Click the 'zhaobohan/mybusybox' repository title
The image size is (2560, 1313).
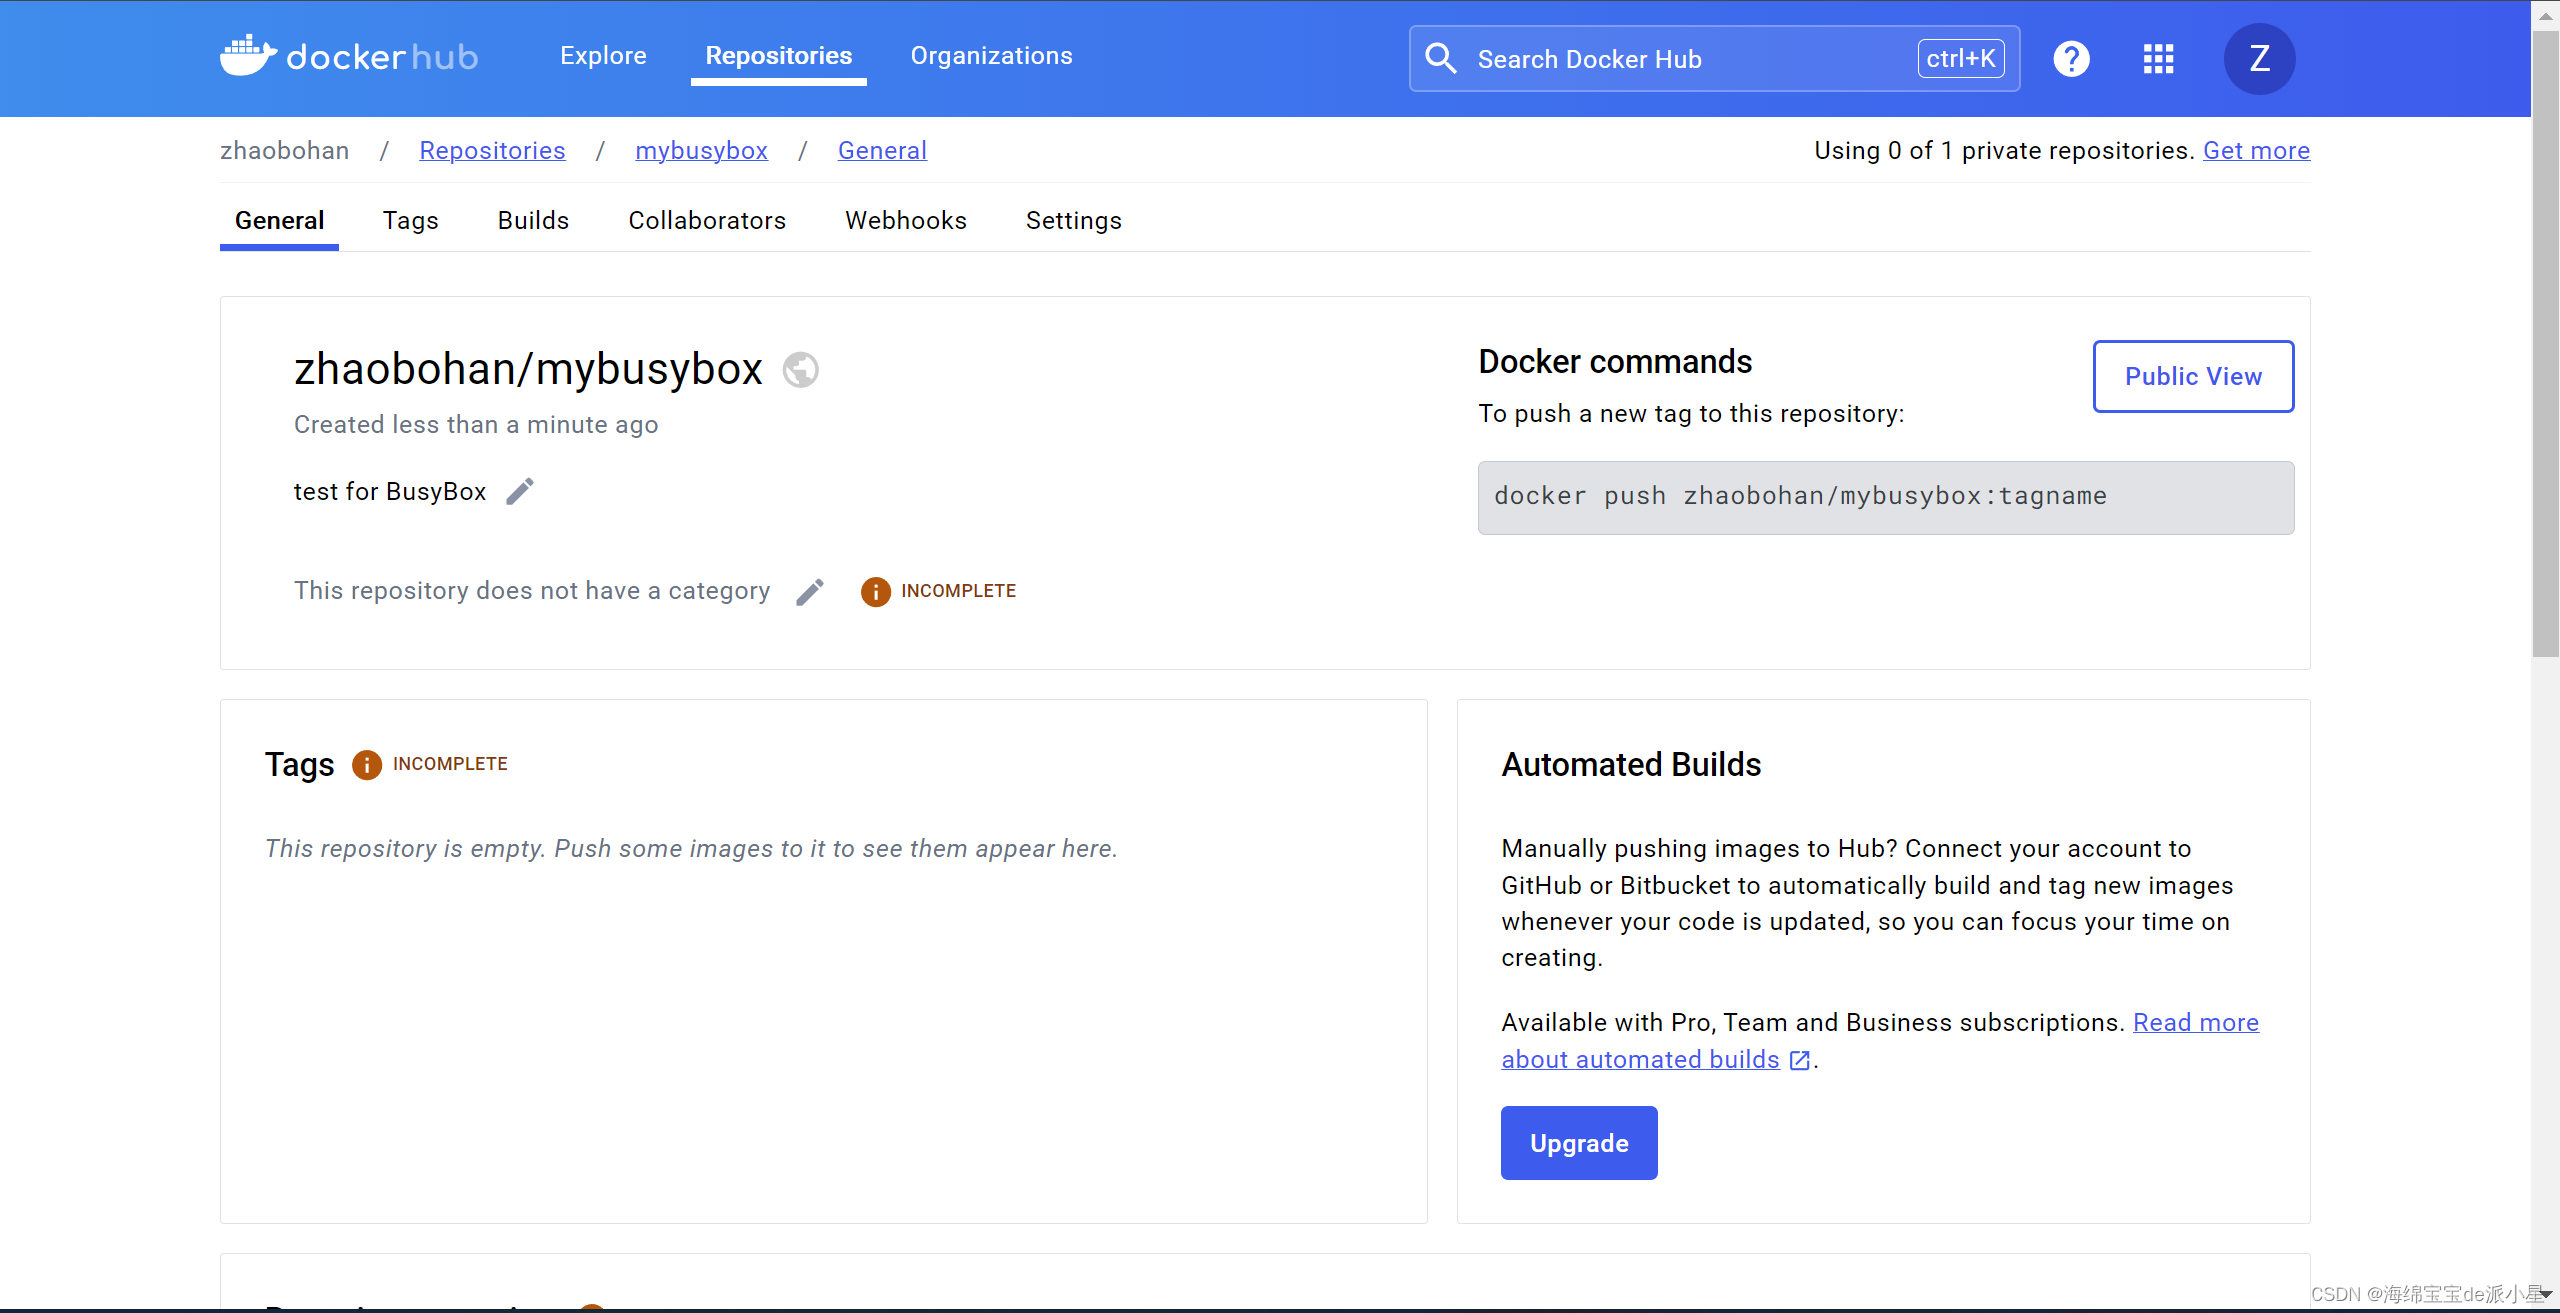click(x=528, y=369)
